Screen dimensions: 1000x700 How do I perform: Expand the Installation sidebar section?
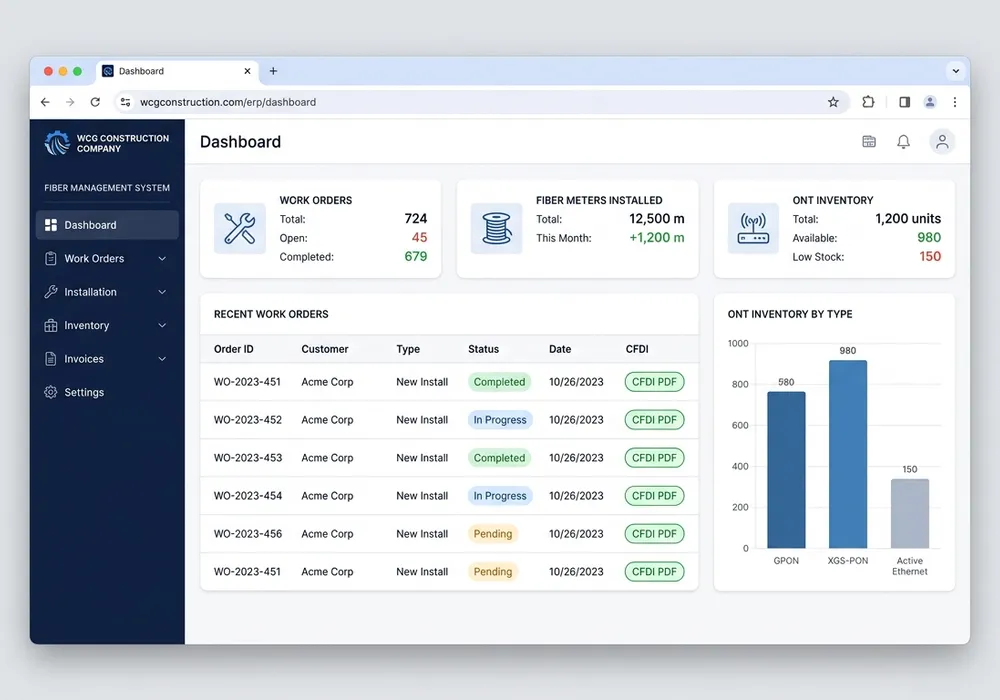107,292
